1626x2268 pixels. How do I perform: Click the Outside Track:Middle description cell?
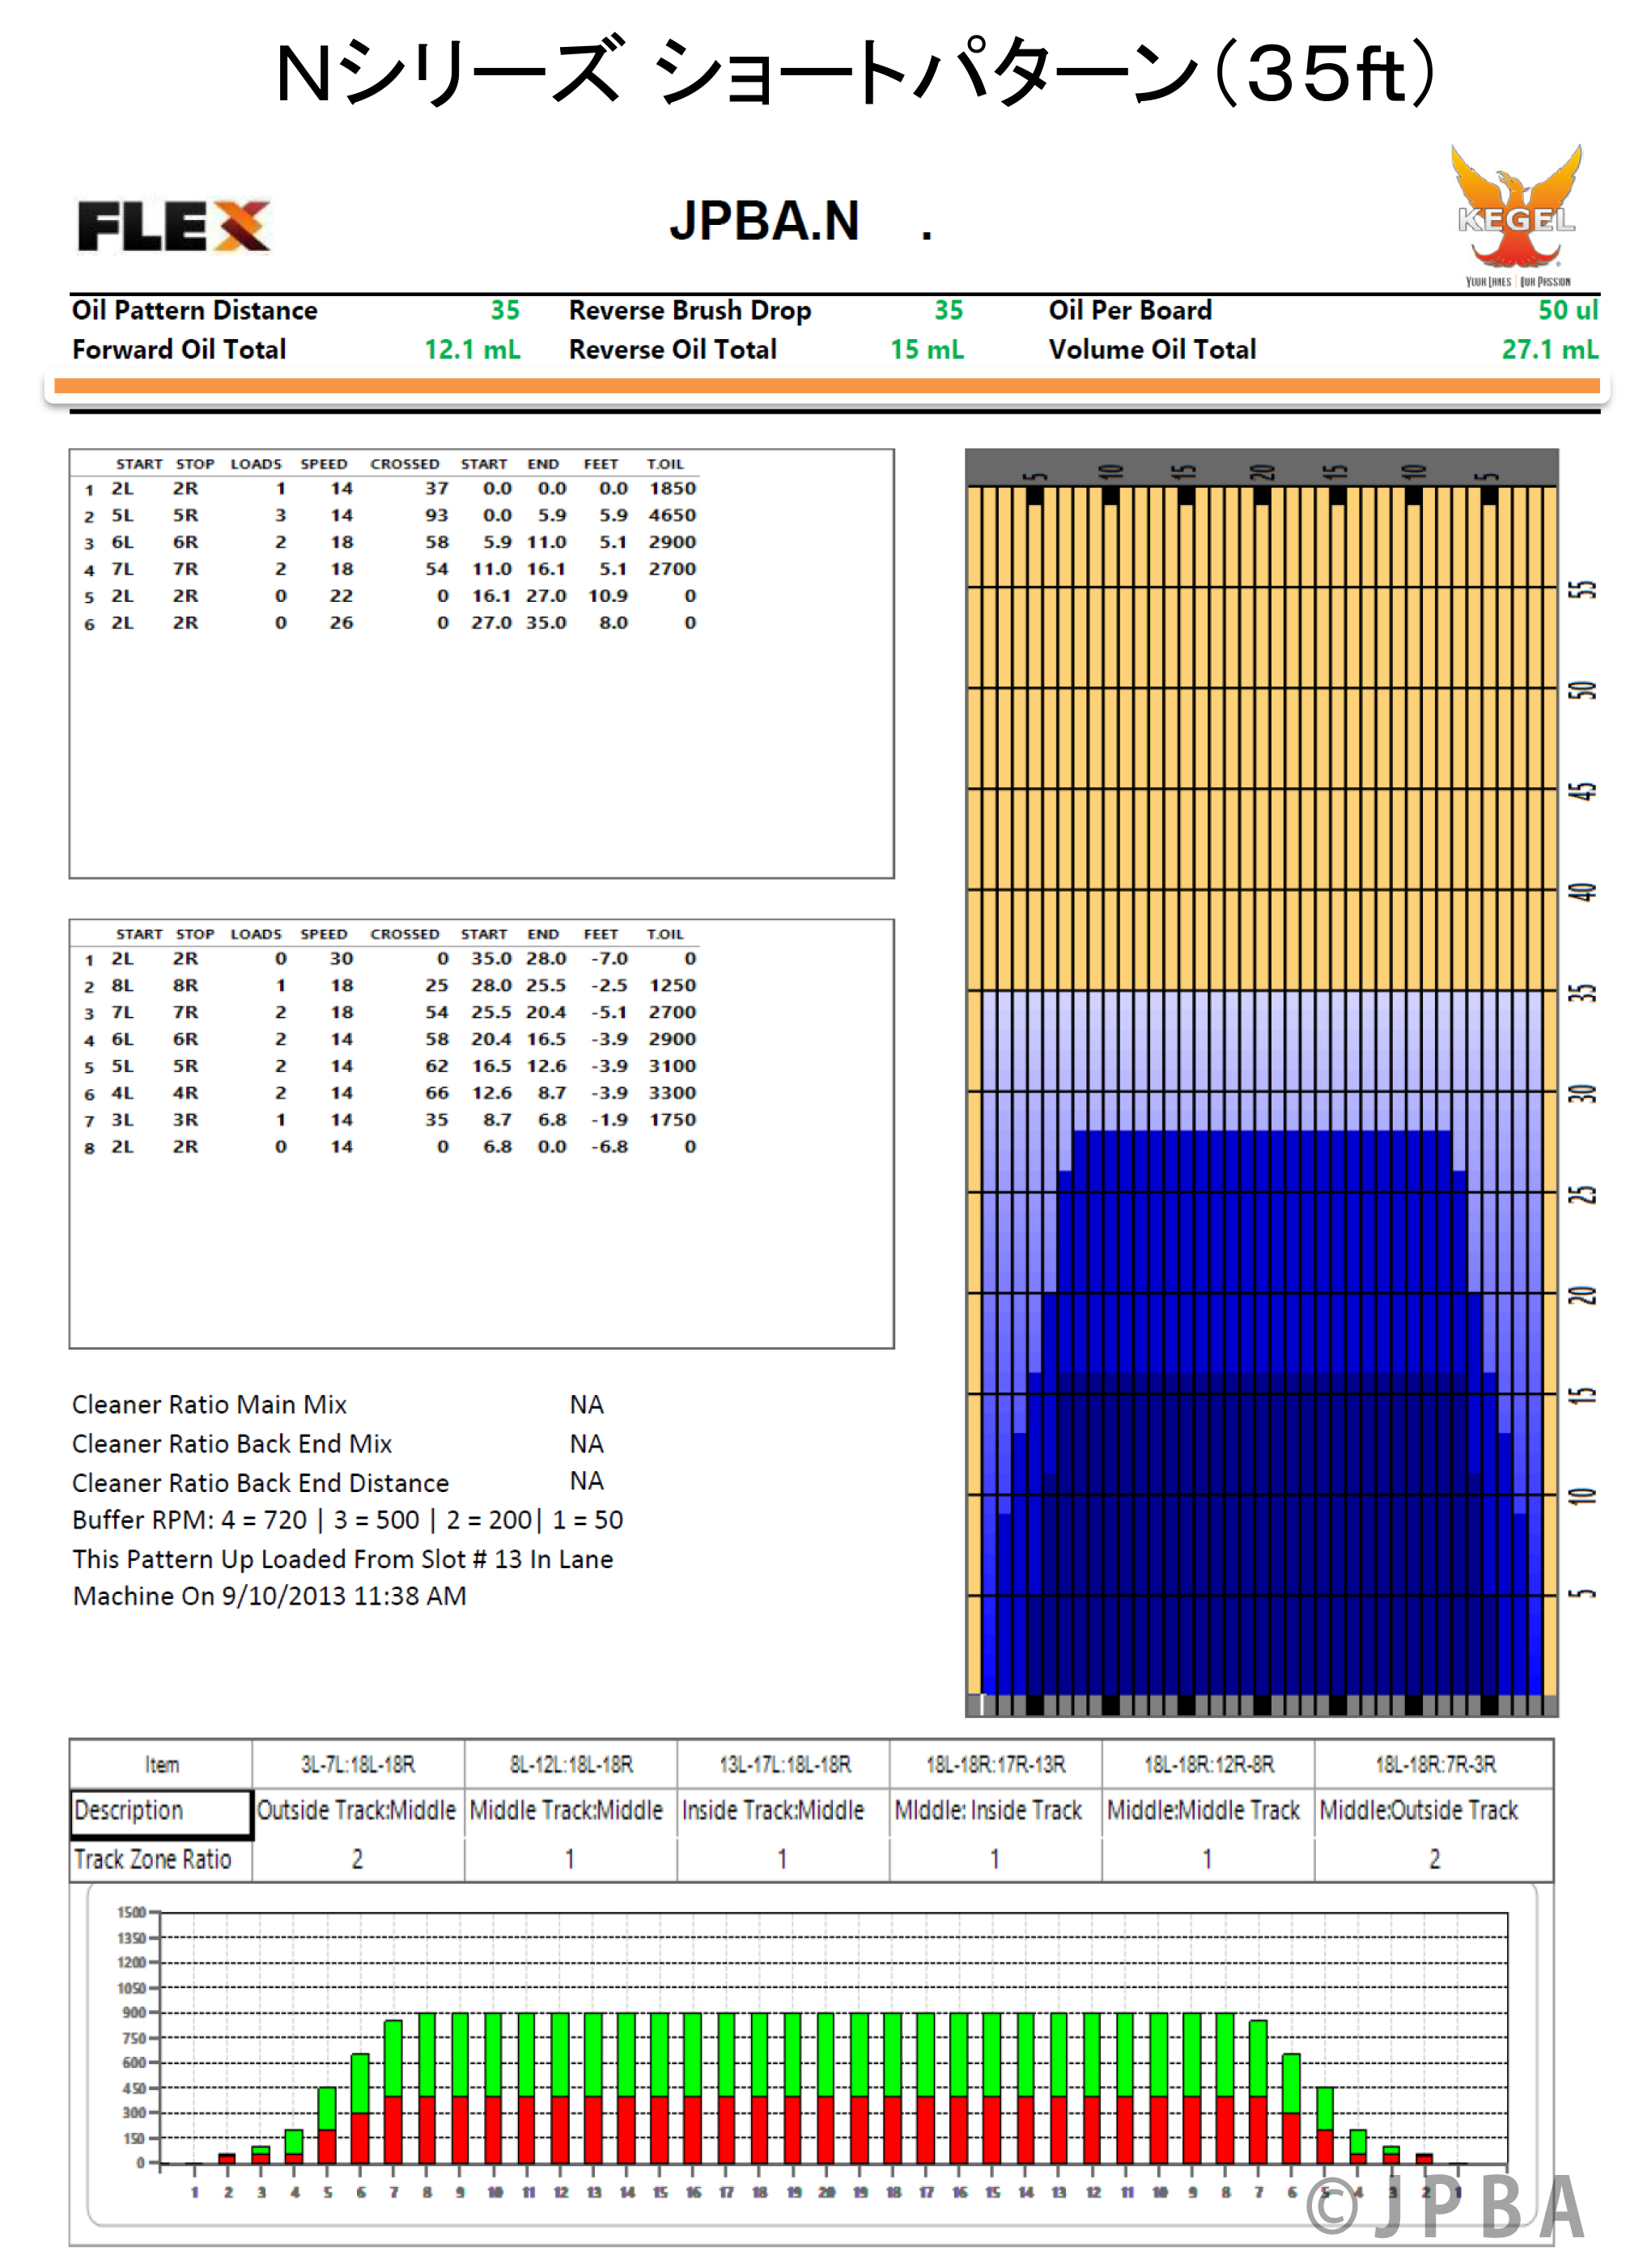[357, 1811]
